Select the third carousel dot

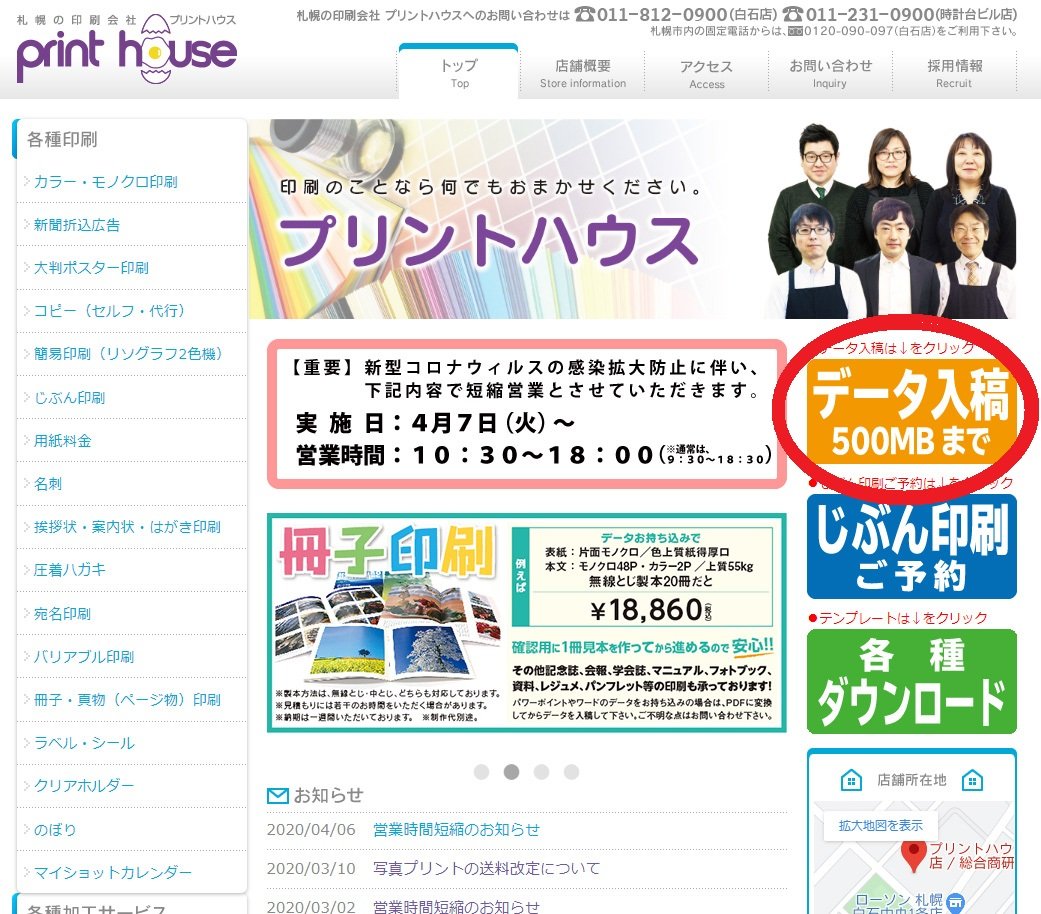[x=542, y=772]
